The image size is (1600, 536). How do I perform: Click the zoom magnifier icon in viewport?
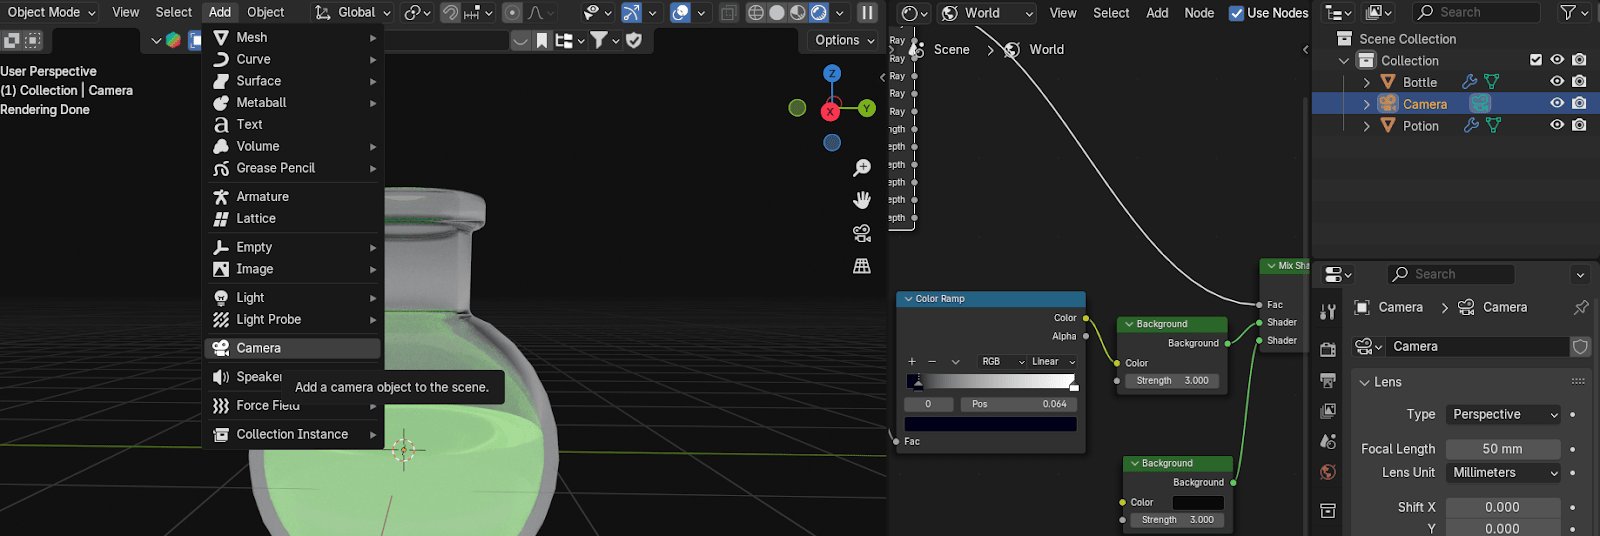(x=861, y=168)
